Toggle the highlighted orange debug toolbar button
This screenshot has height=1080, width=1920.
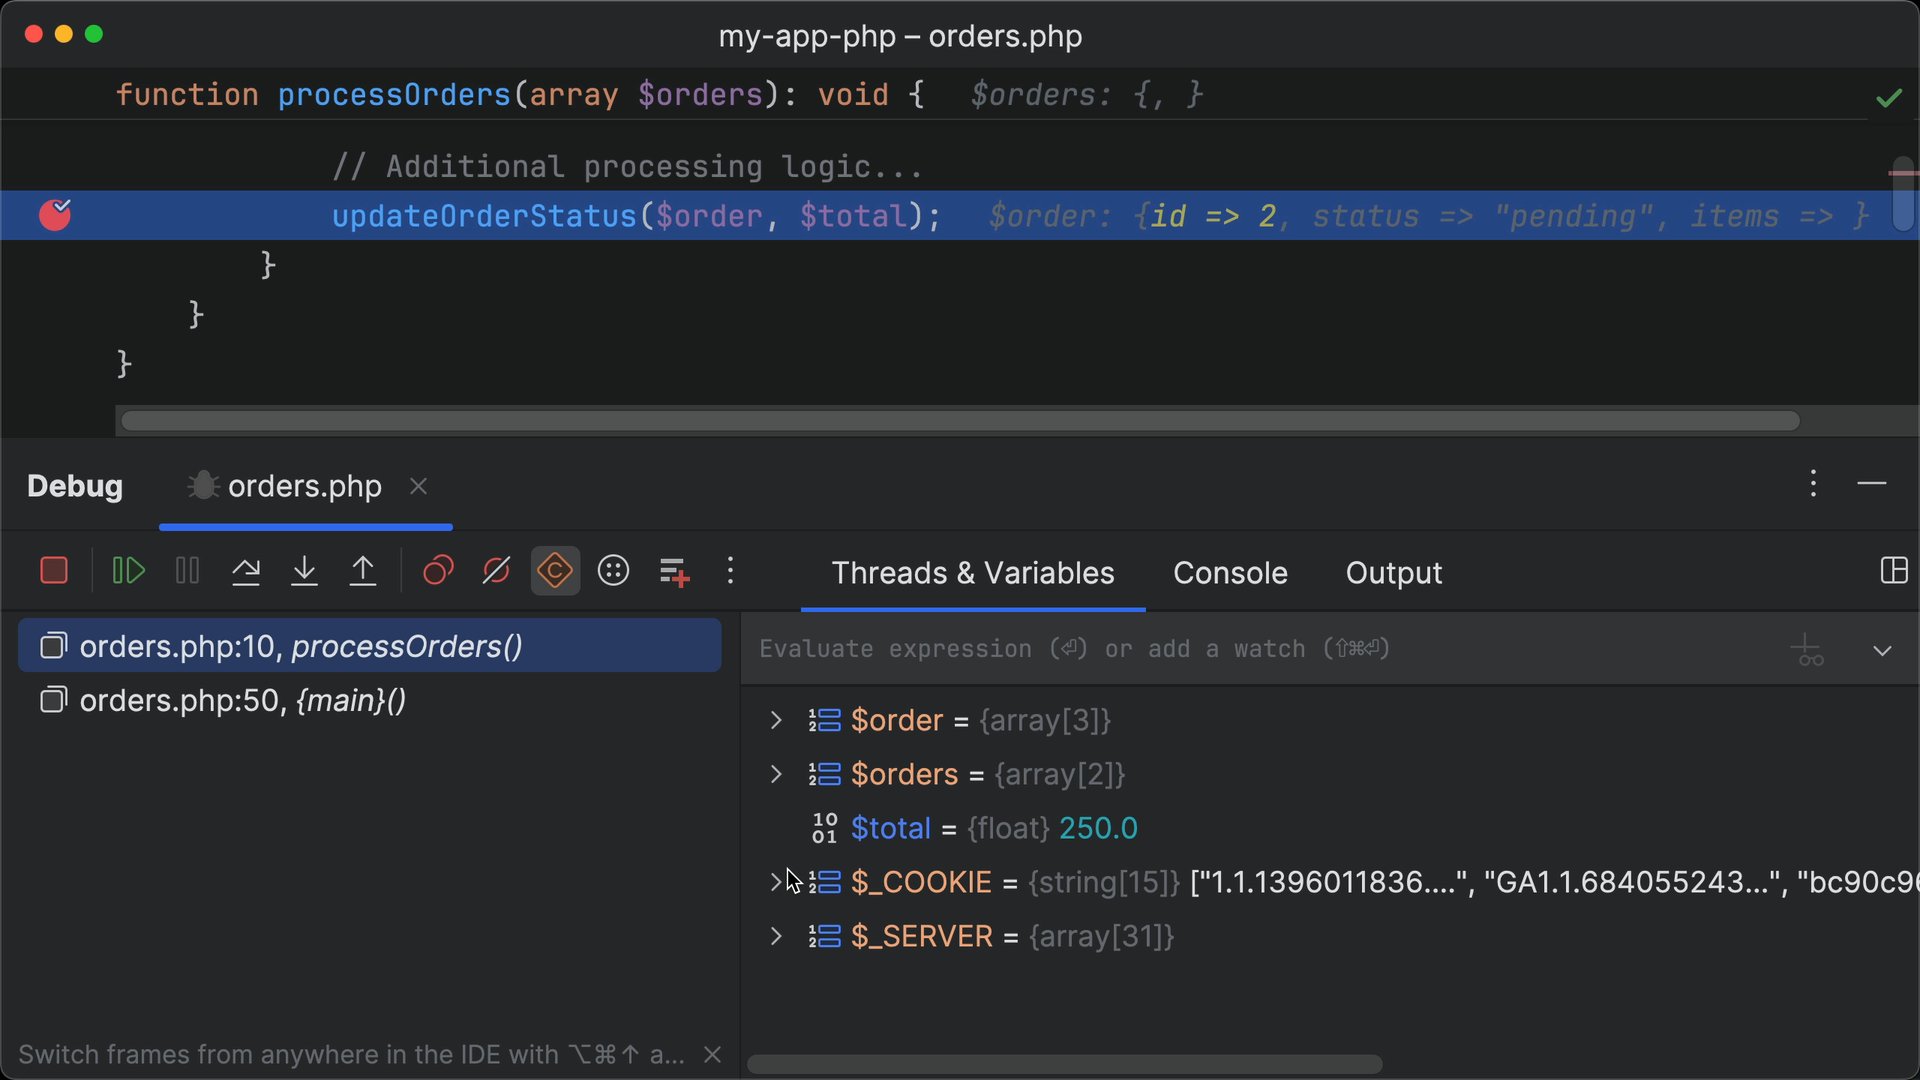click(555, 571)
